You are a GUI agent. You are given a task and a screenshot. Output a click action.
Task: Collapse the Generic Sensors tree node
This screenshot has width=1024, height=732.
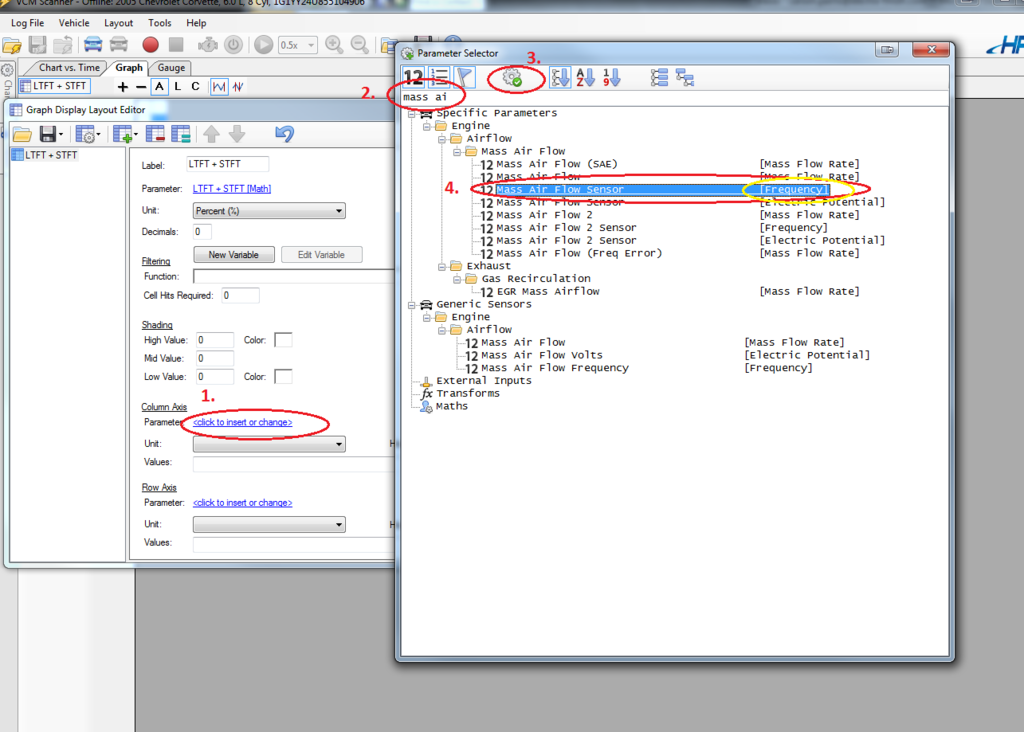(x=409, y=304)
